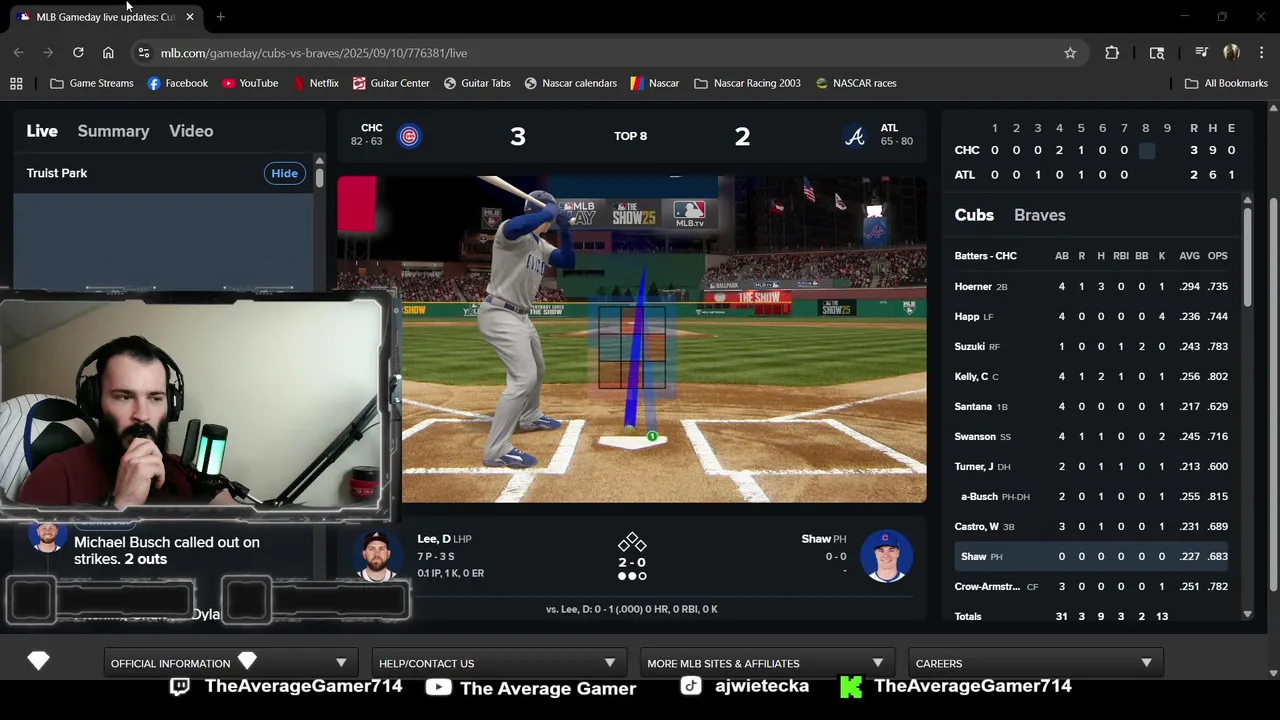The height and width of the screenshot is (720, 1280).
Task: Close the MLB Gameday tab
Action: 189,17
